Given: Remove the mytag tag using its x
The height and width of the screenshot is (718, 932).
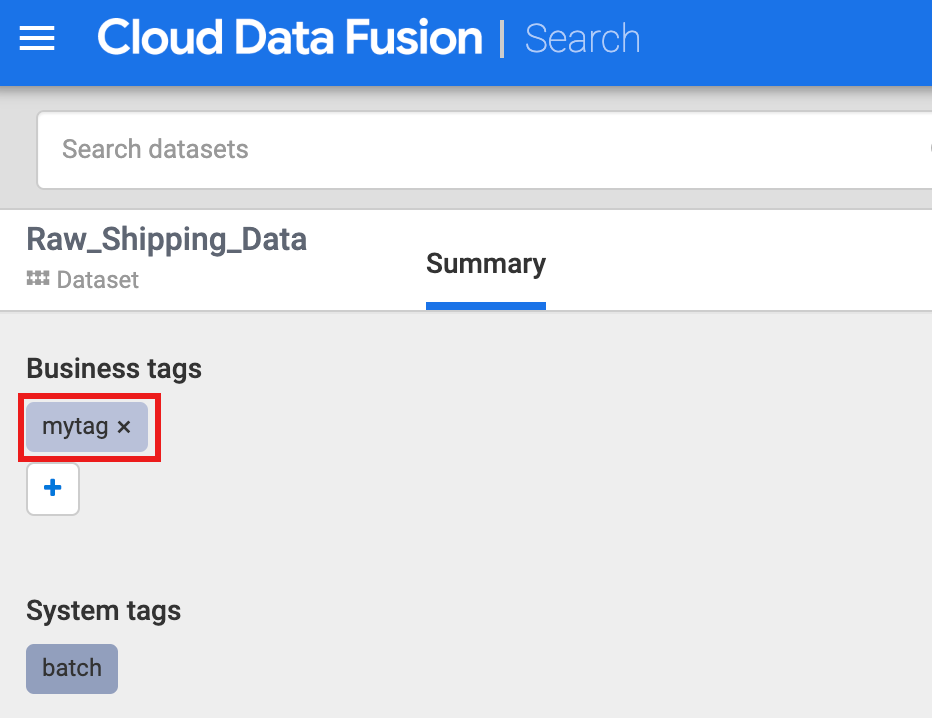Looking at the screenshot, I should [124, 427].
